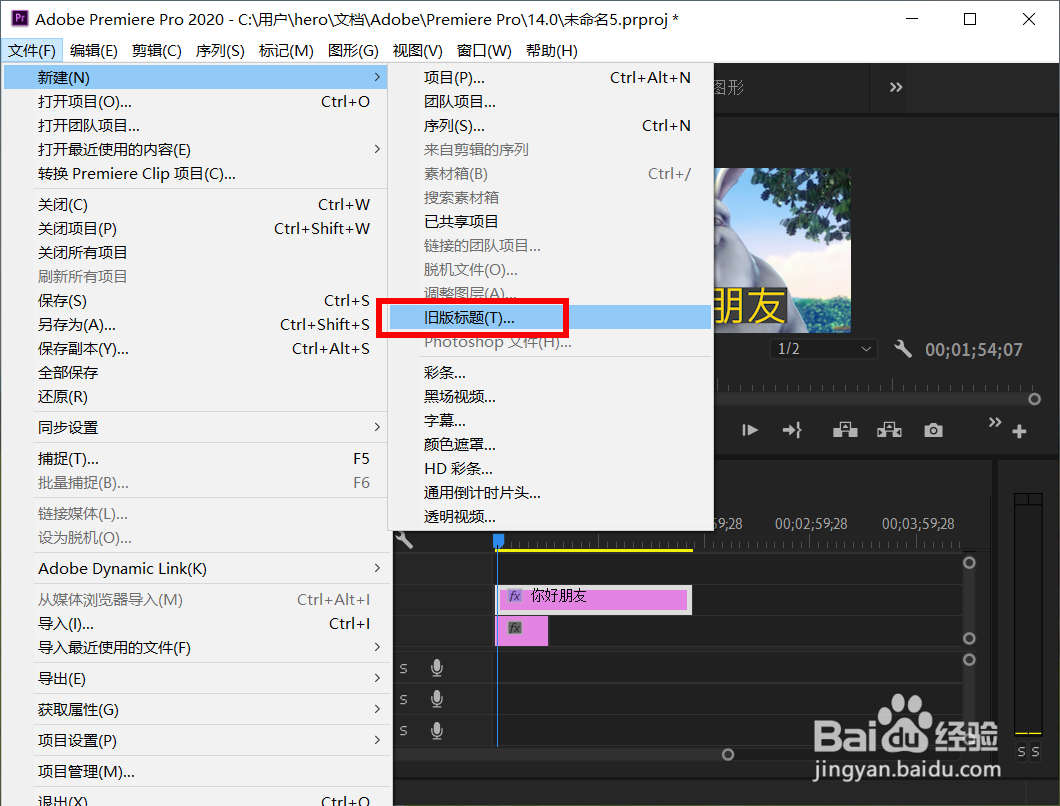This screenshot has height=806, width=1060.
Task: Click right solo S button under audio meter
Action: 1035,752
